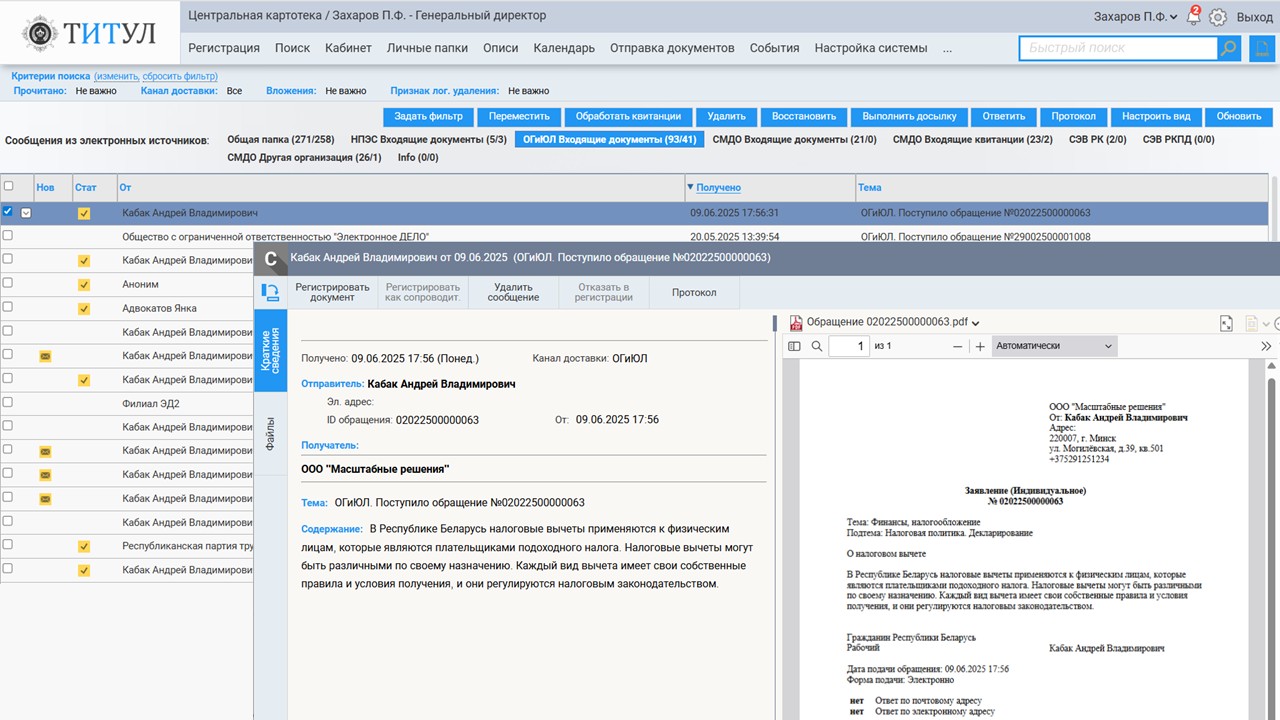Expand the PDF preview to full screen
Viewport: 1280px width, 720px height.
[1227, 323]
